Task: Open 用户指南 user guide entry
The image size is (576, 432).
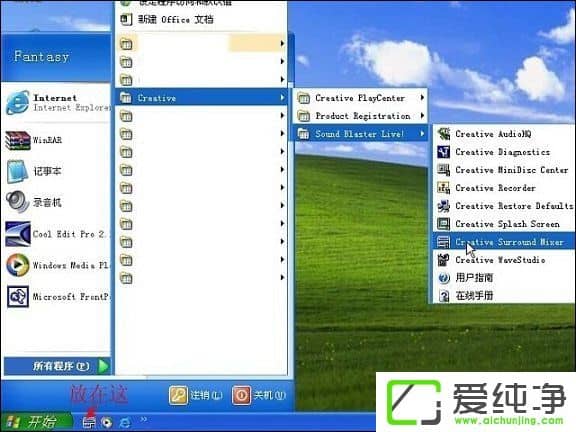Action: (504, 278)
